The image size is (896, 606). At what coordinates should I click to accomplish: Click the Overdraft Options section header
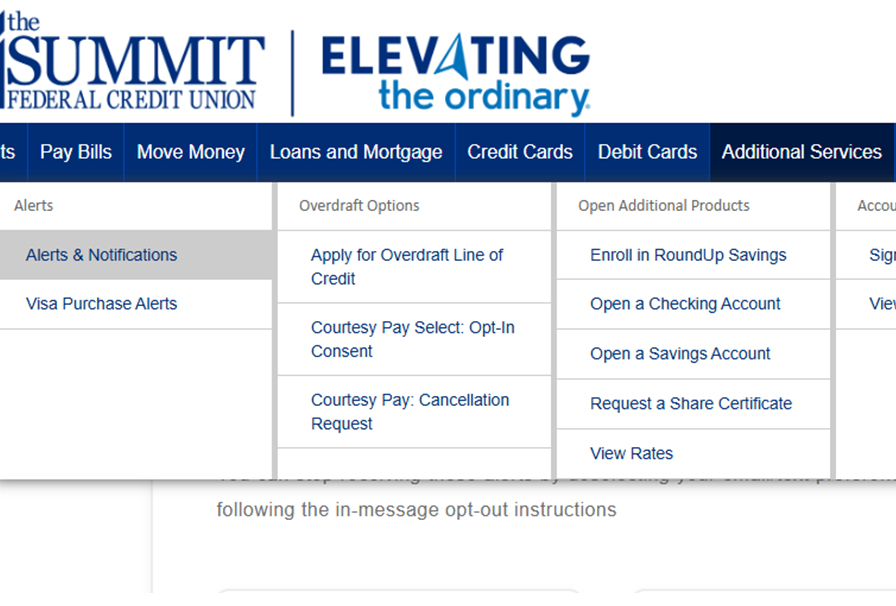359,206
